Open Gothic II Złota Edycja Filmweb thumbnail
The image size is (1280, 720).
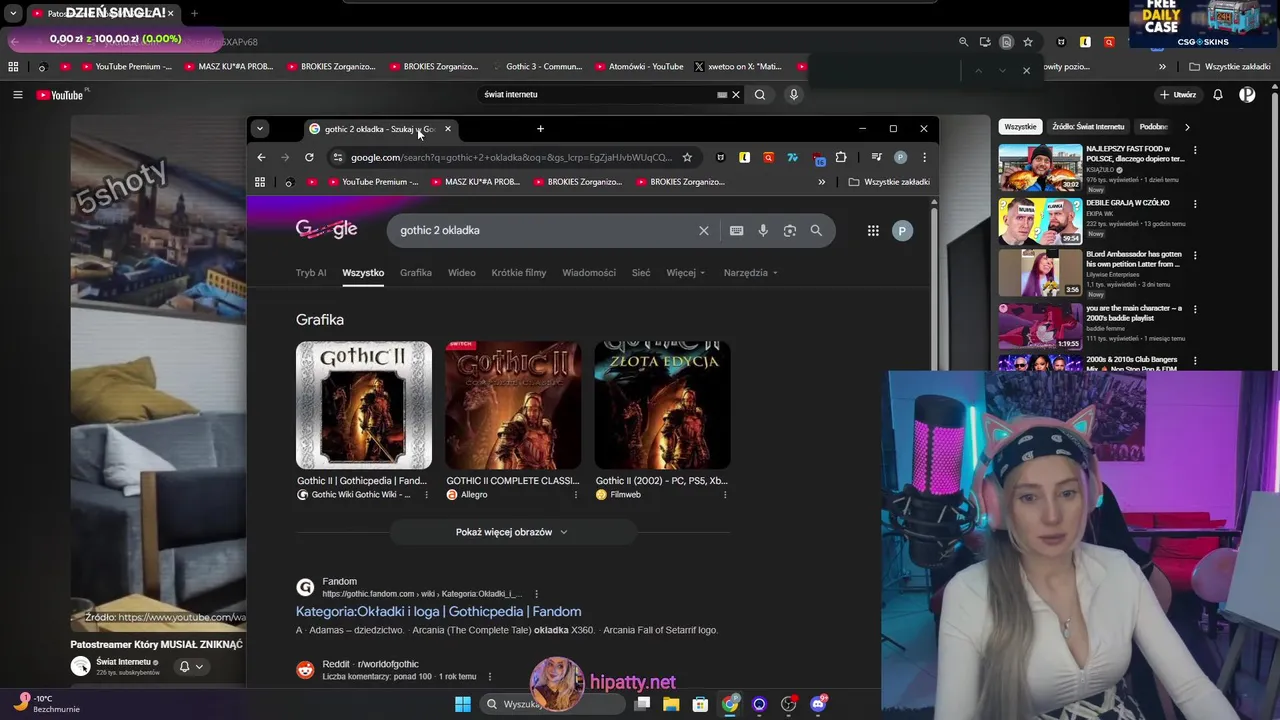pyautogui.click(x=662, y=405)
